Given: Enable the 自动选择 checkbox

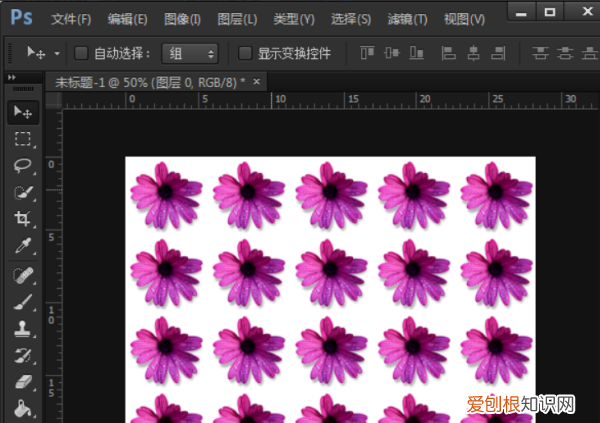Looking at the screenshot, I should (x=81, y=53).
